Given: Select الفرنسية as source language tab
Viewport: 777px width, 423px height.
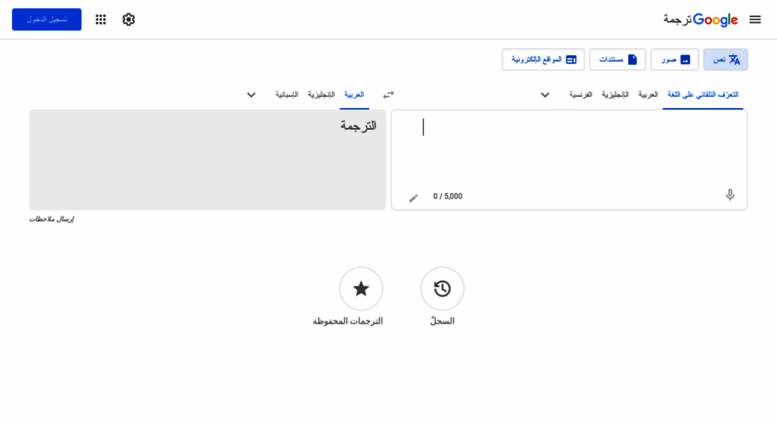Looking at the screenshot, I should 580,95.
